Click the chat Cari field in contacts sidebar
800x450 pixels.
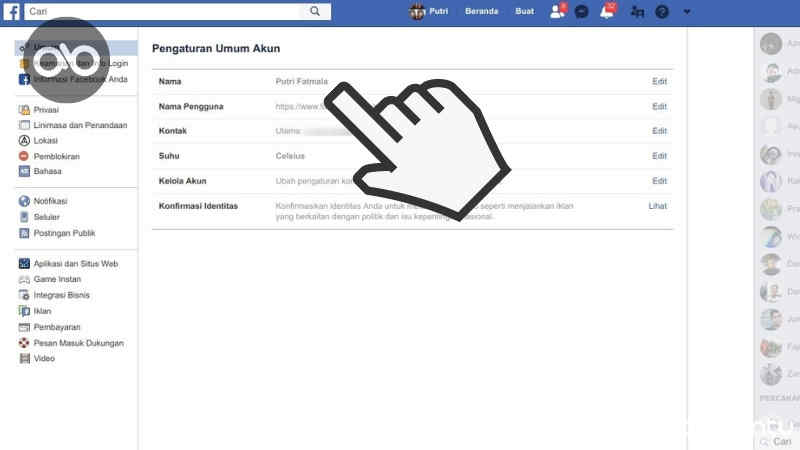coord(782,441)
